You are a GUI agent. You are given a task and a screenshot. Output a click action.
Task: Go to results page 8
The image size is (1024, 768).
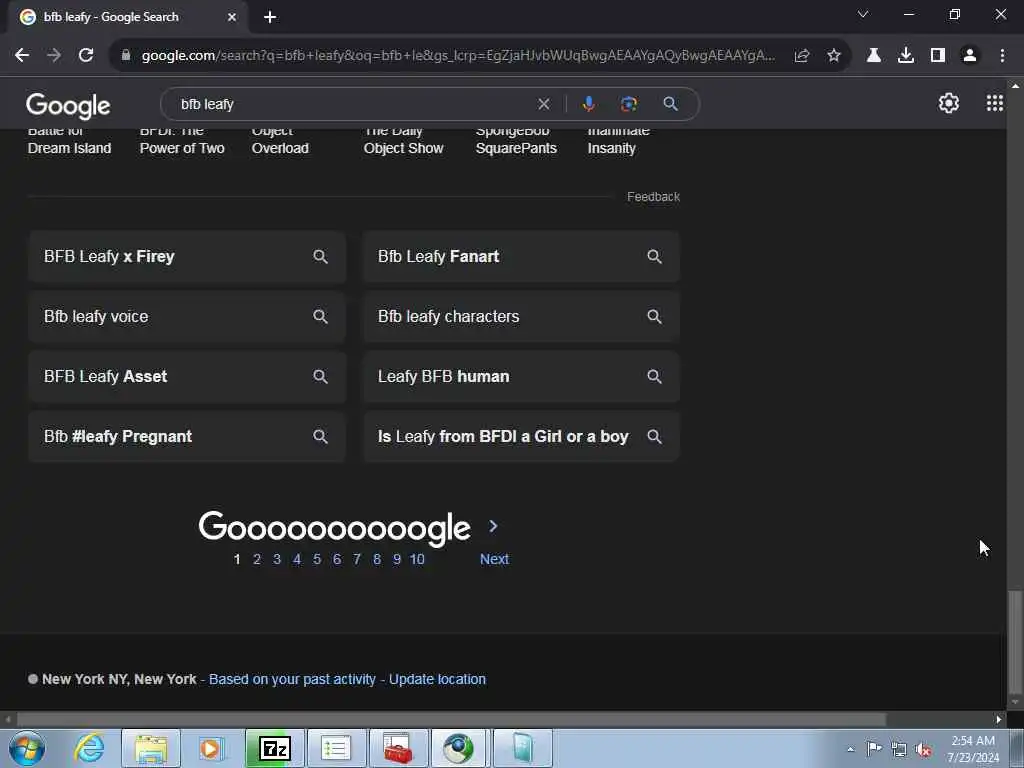point(377,559)
